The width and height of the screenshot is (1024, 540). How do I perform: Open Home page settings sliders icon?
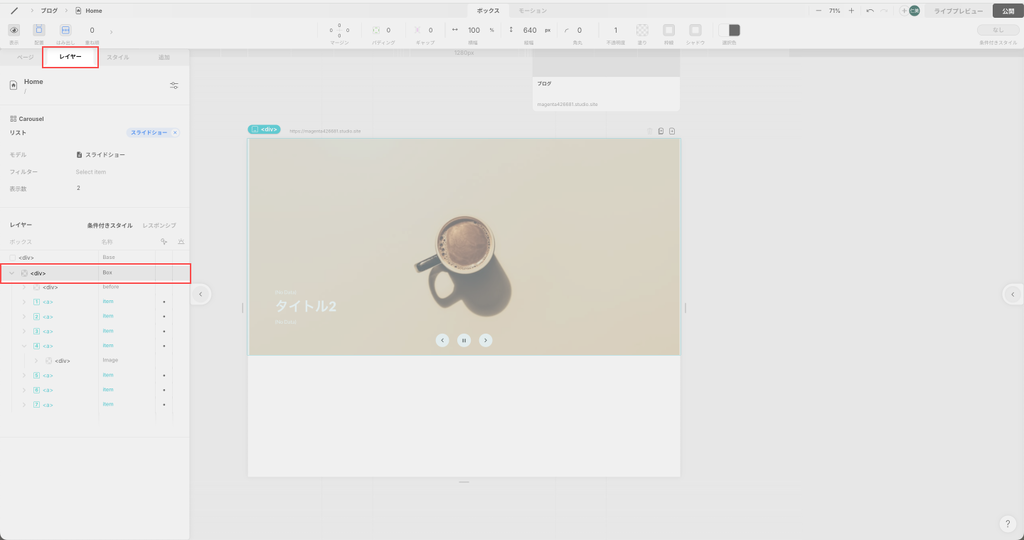174,86
